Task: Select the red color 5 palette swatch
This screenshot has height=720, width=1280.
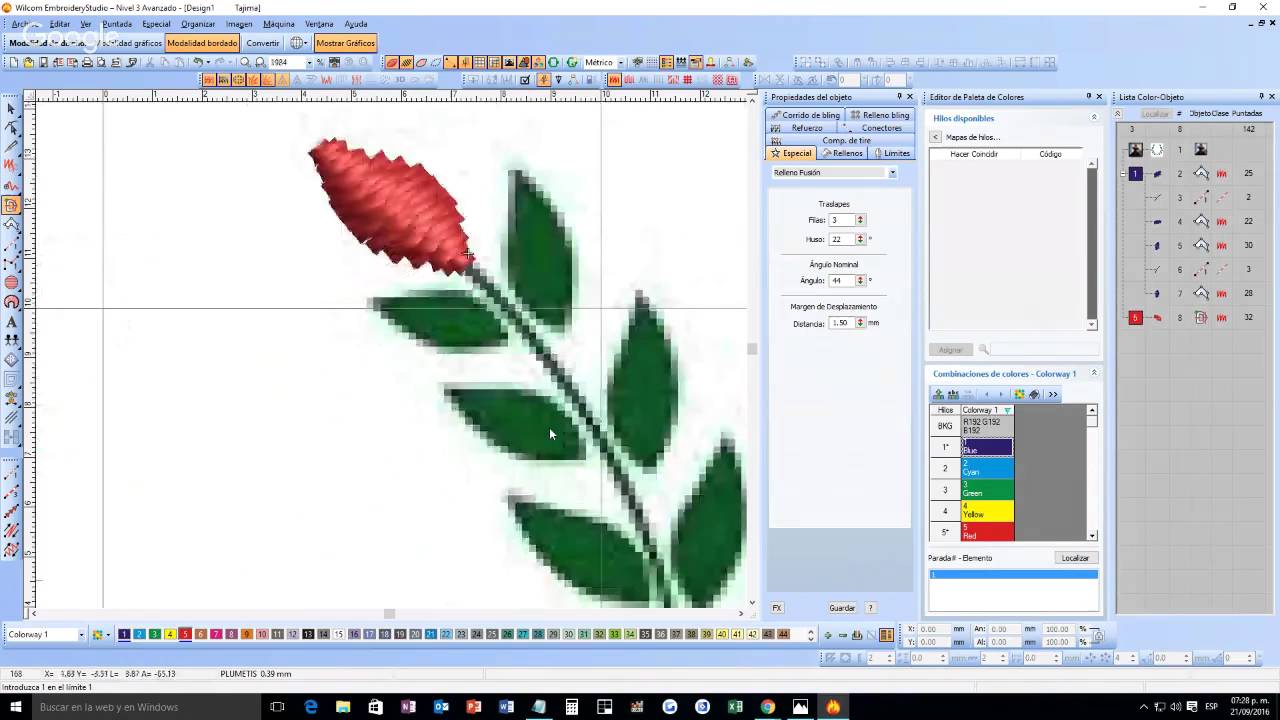Action: pyautogui.click(x=185, y=635)
